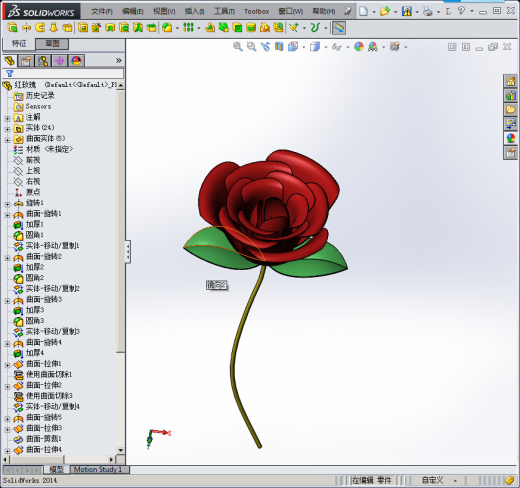Open the Appearances task pane icon

tap(510, 138)
